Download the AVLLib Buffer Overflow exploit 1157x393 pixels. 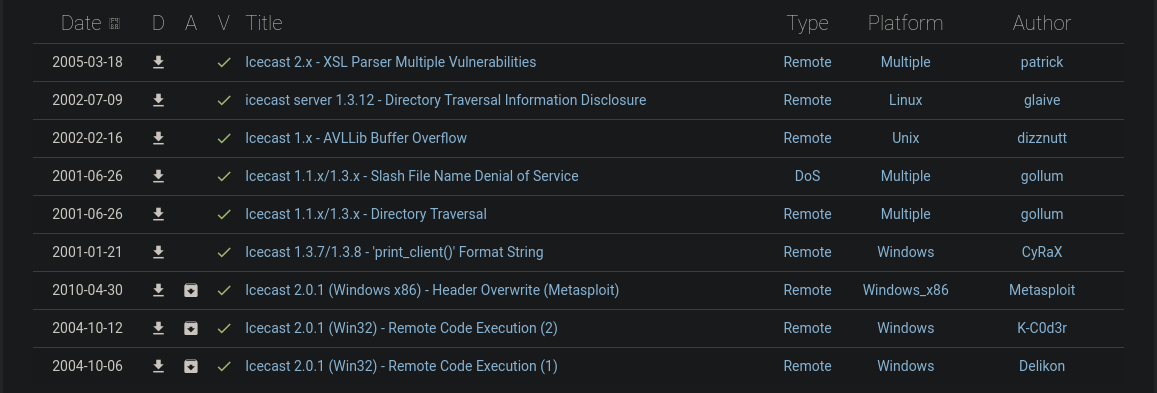158,139
